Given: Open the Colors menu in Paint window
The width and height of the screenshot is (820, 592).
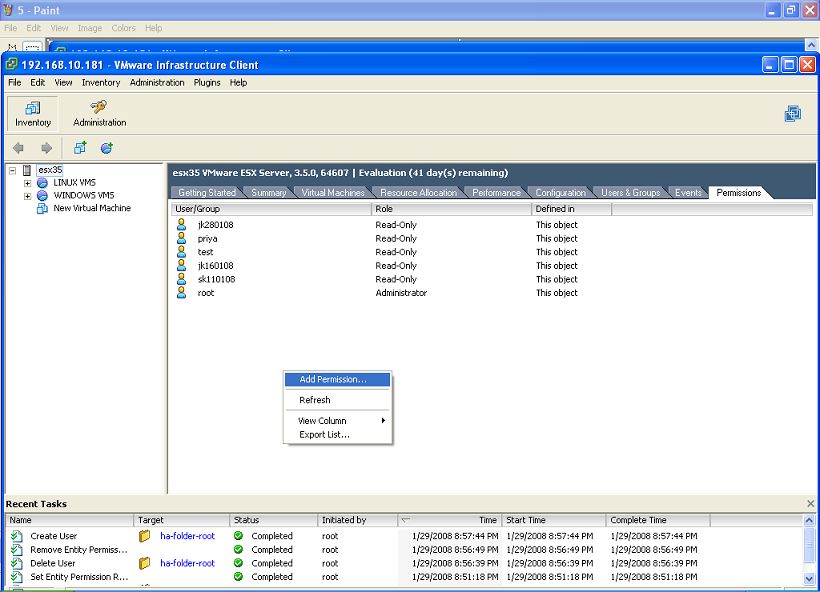Looking at the screenshot, I should pyautogui.click(x=123, y=28).
